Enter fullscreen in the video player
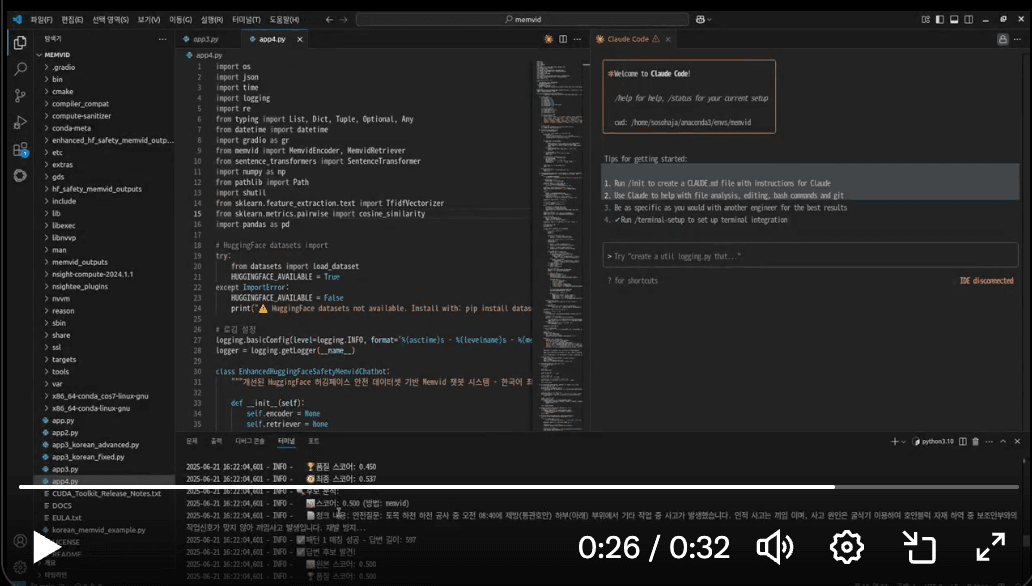This screenshot has height=586, width=1032. (991, 547)
